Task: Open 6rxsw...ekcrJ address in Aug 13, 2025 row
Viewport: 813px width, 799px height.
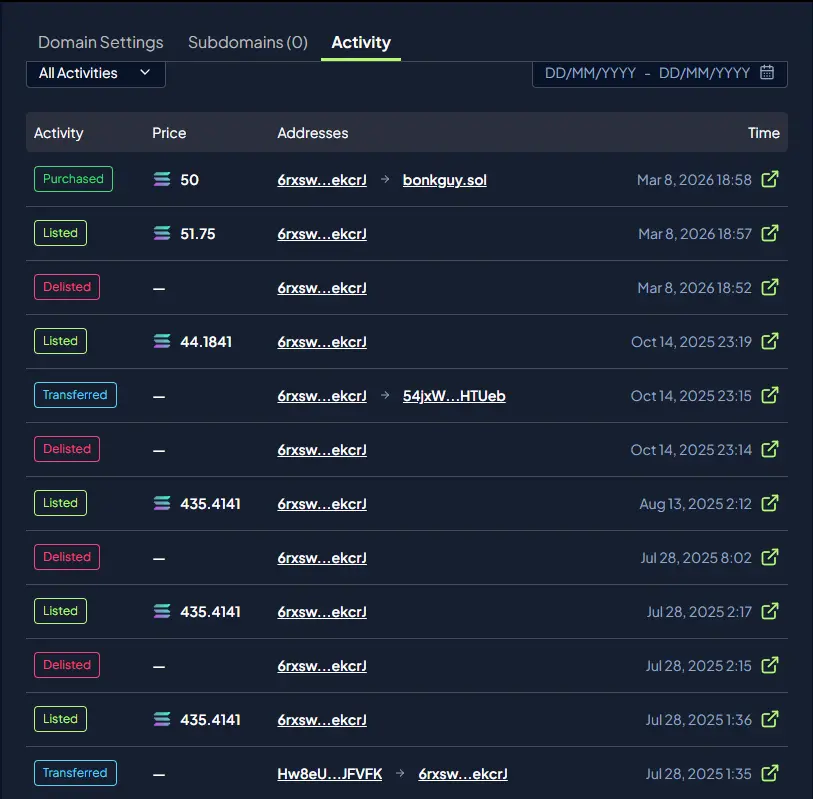Action: (322, 503)
